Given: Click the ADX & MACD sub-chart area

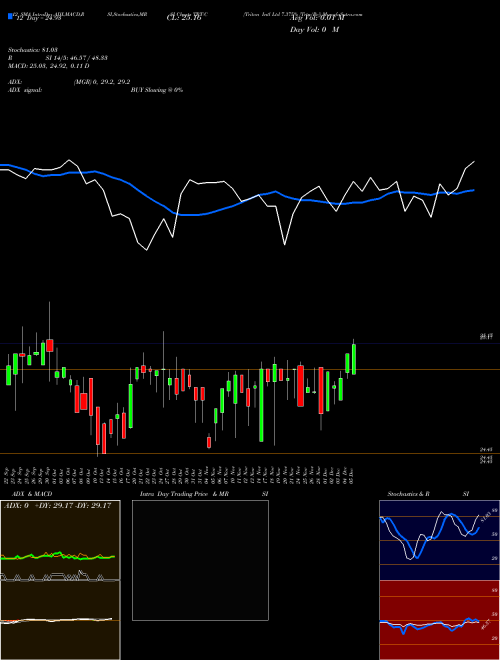Looking at the screenshot, I should 60,580.
